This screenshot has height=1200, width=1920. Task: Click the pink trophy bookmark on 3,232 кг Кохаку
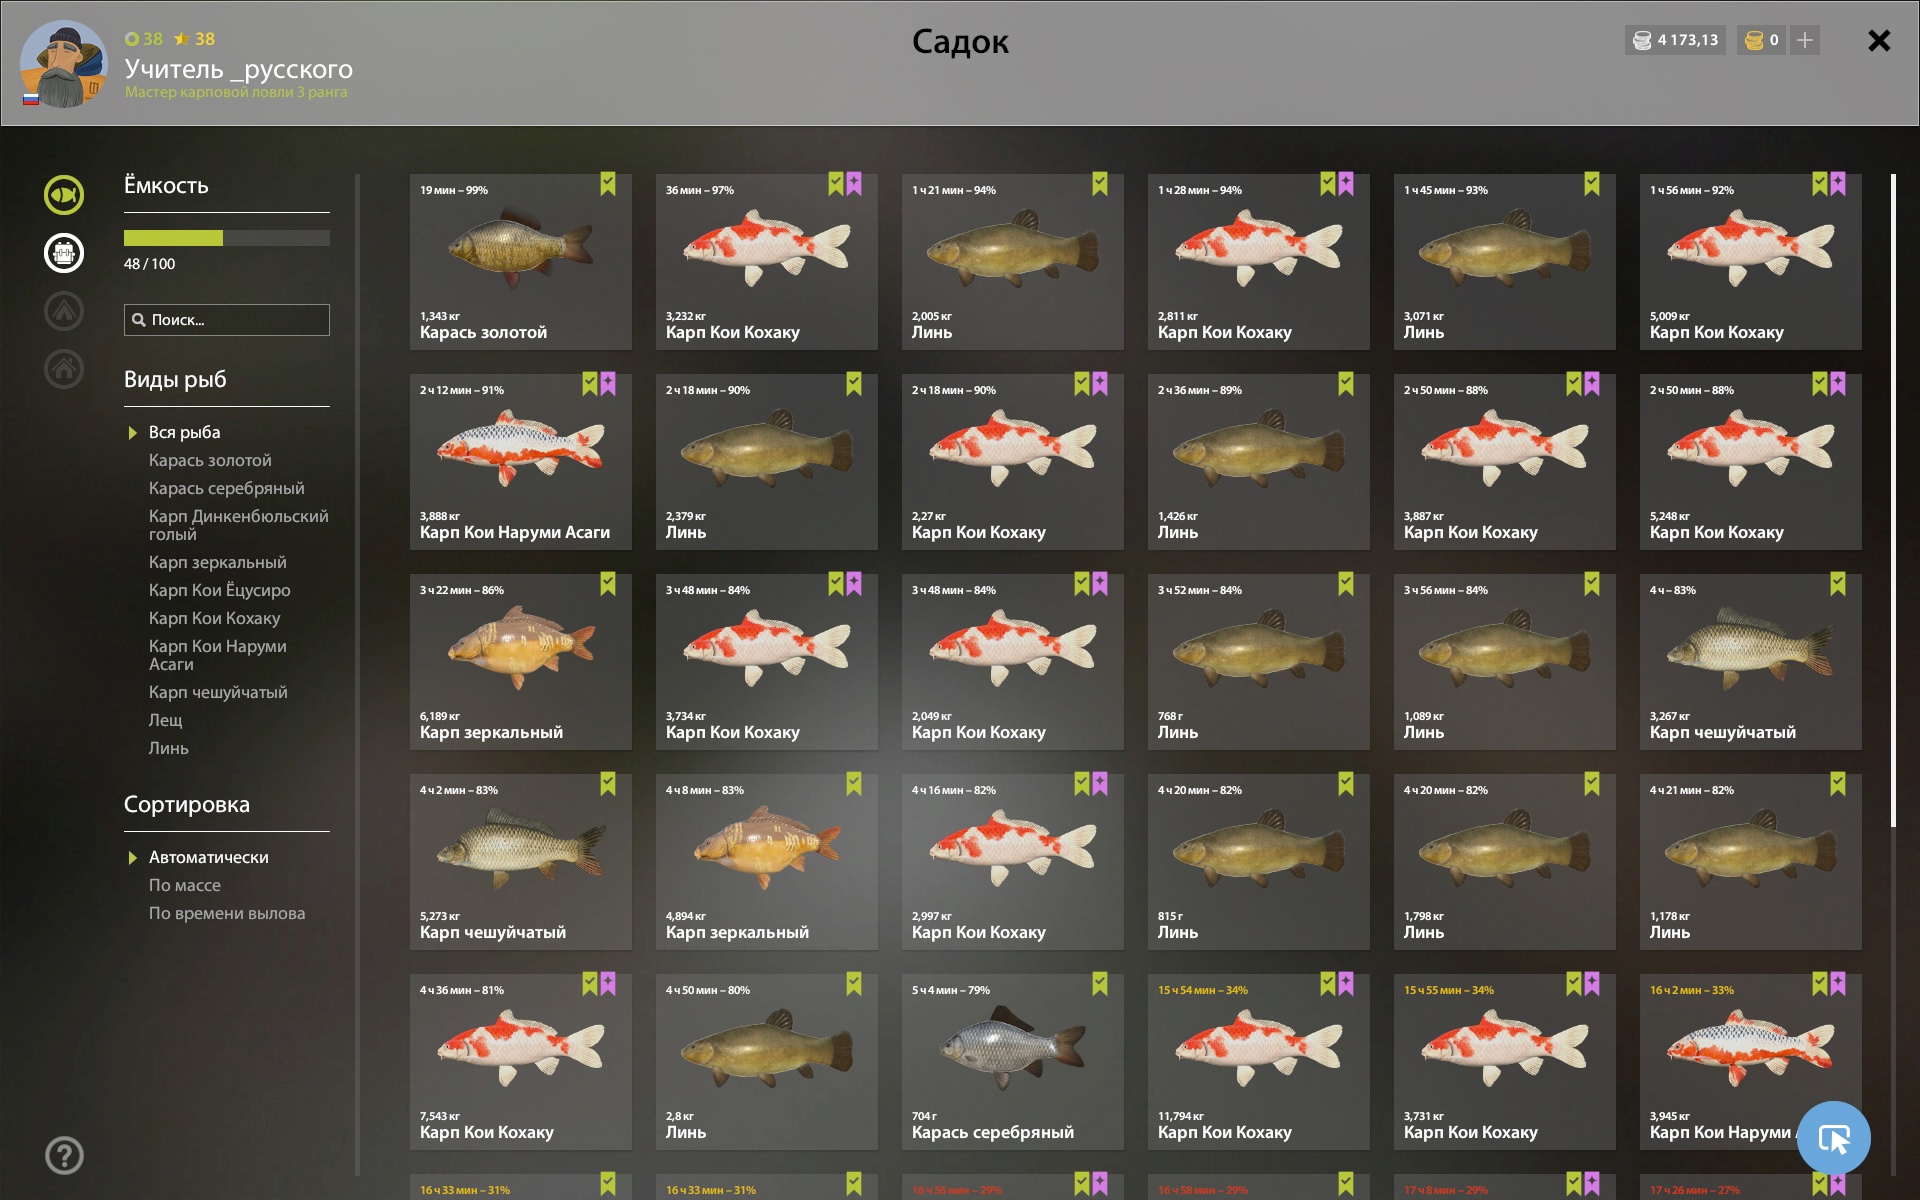854,183
